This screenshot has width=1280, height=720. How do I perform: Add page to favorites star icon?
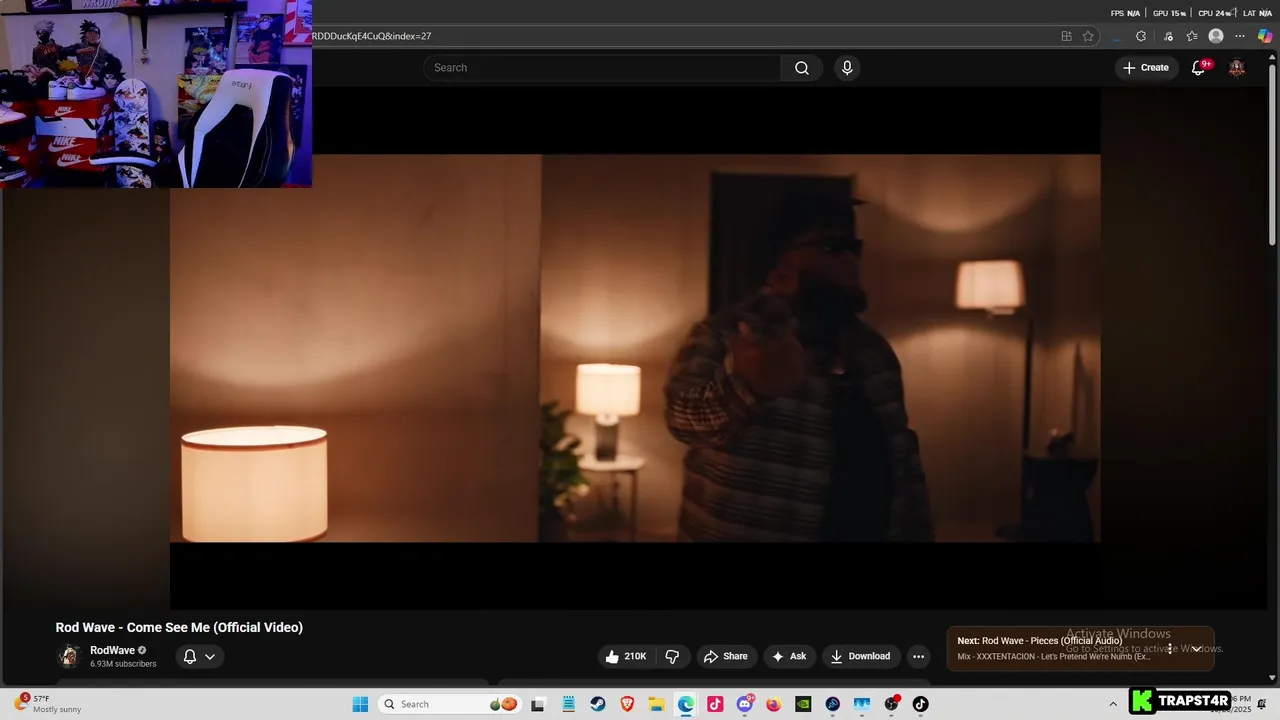pos(1088,36)
